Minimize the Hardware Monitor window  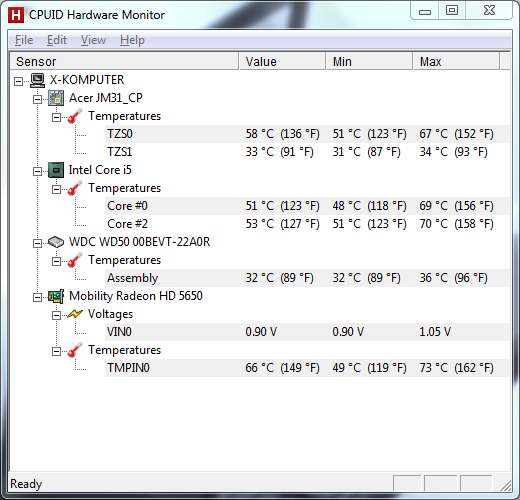(x=425, y=11)
